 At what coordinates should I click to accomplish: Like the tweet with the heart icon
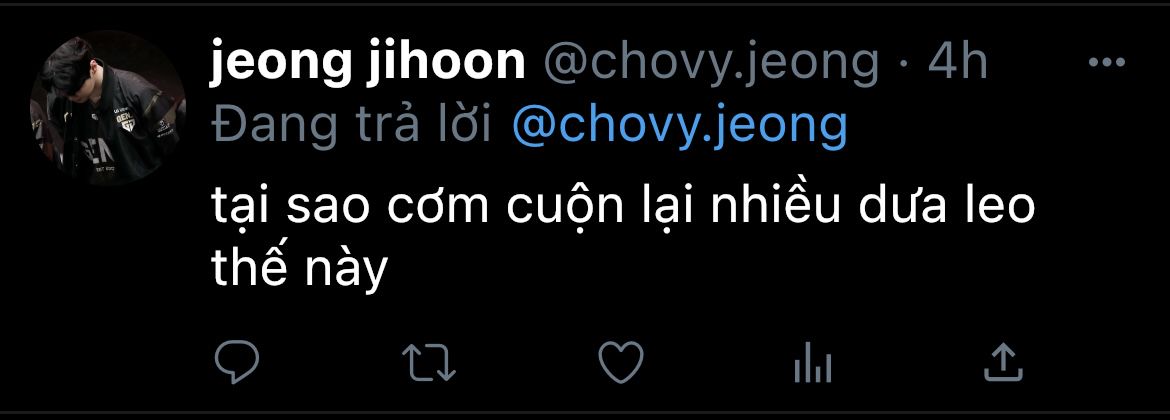tap(621, 362)
